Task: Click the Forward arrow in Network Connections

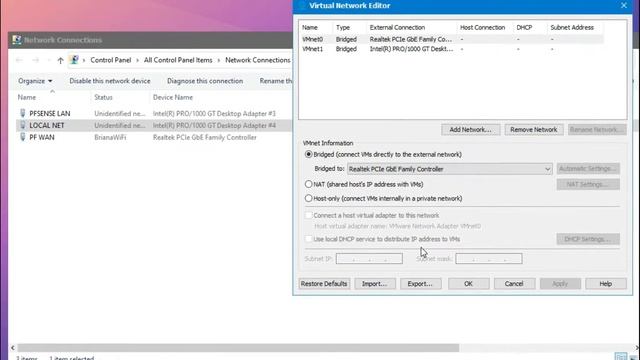Action: pyautogui.click(x=36, y=60)
